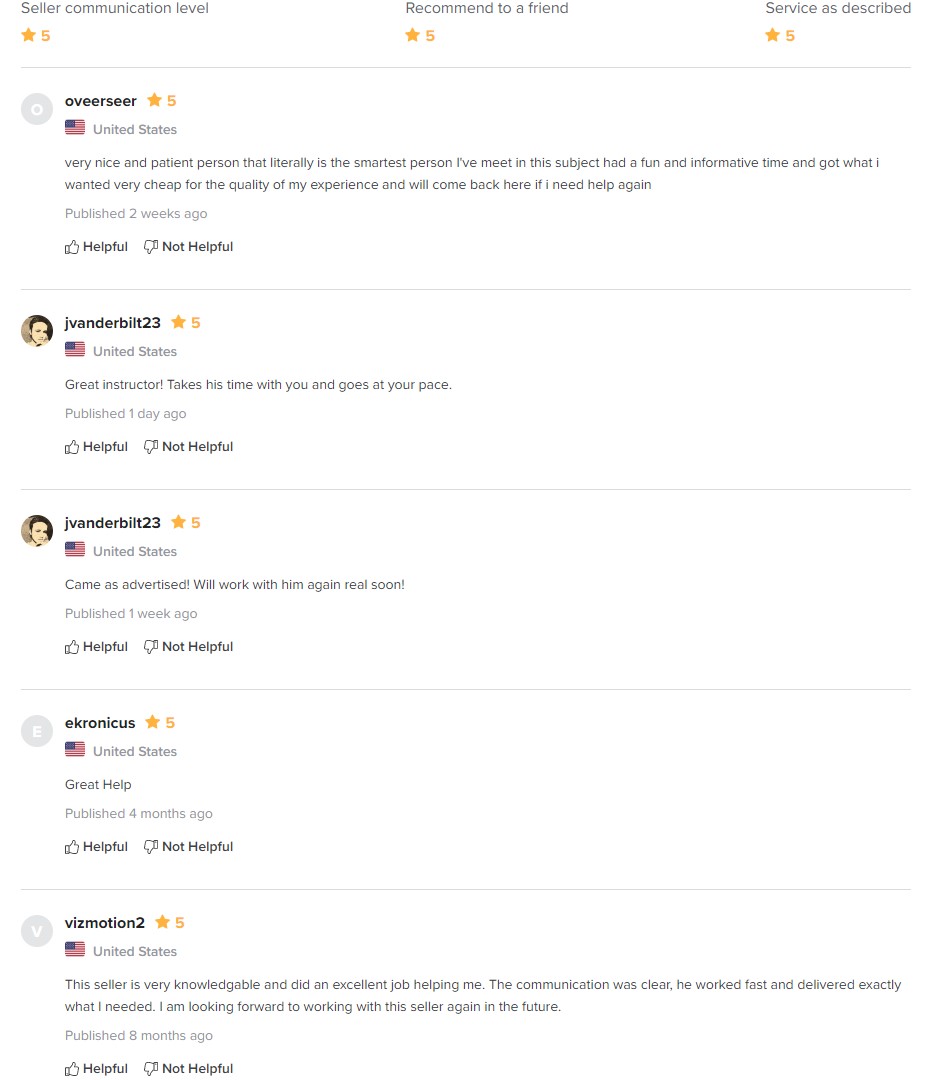
Task: Click thumbs-up icon on oveerseer's review
Action: [72, 247]
